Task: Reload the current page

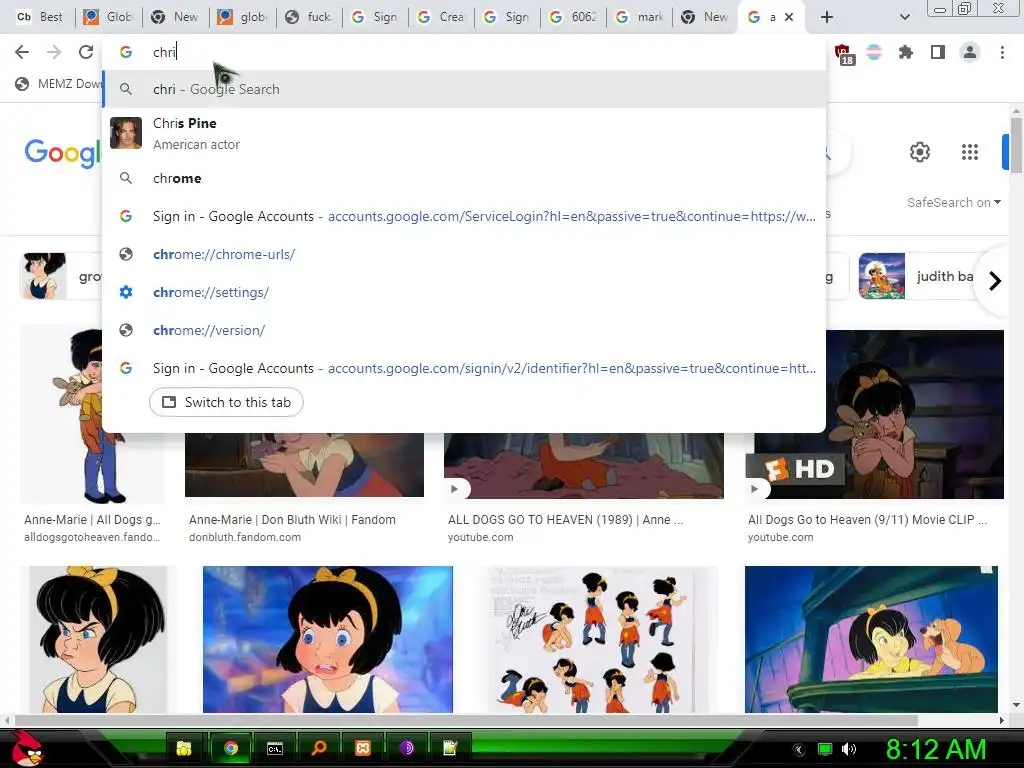Action: (86, 52)
